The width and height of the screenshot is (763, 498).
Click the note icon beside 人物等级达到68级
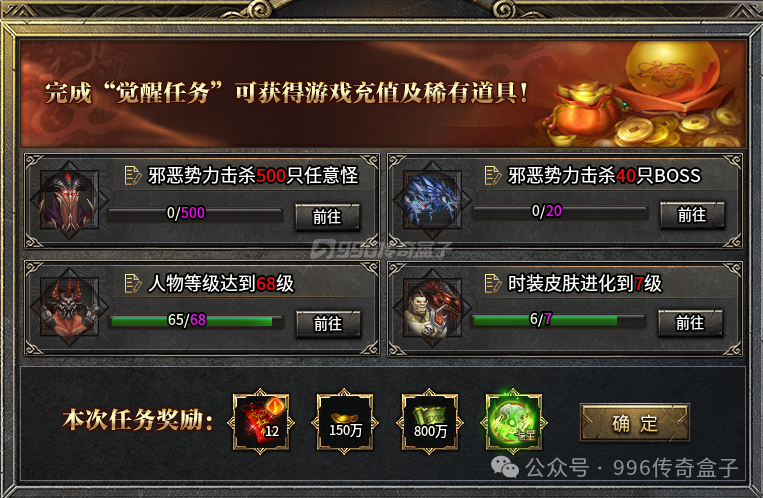pos(132,283)
